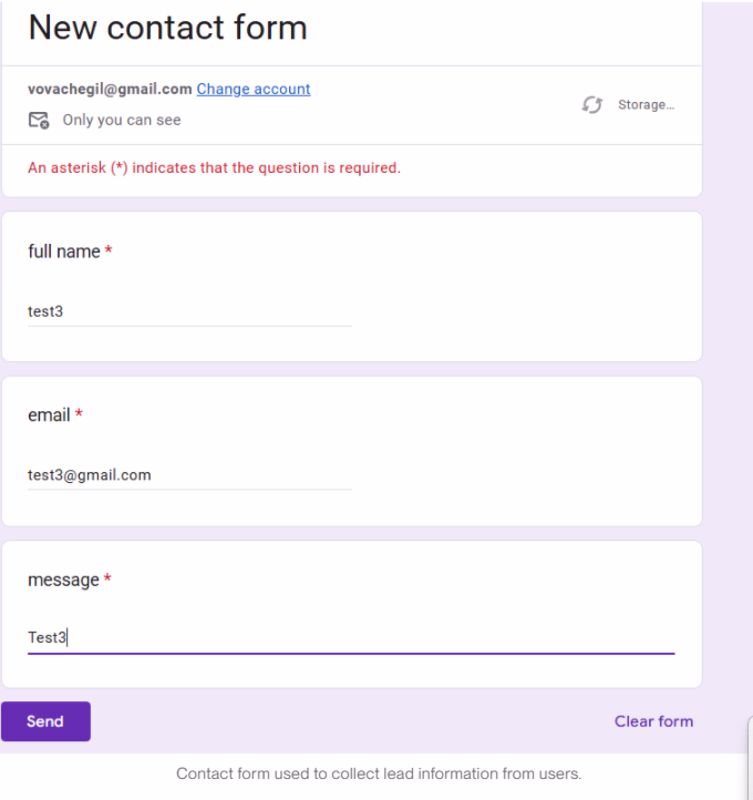753x800 pixels.
Task: Click the full name question label
Action: point(64,251)
